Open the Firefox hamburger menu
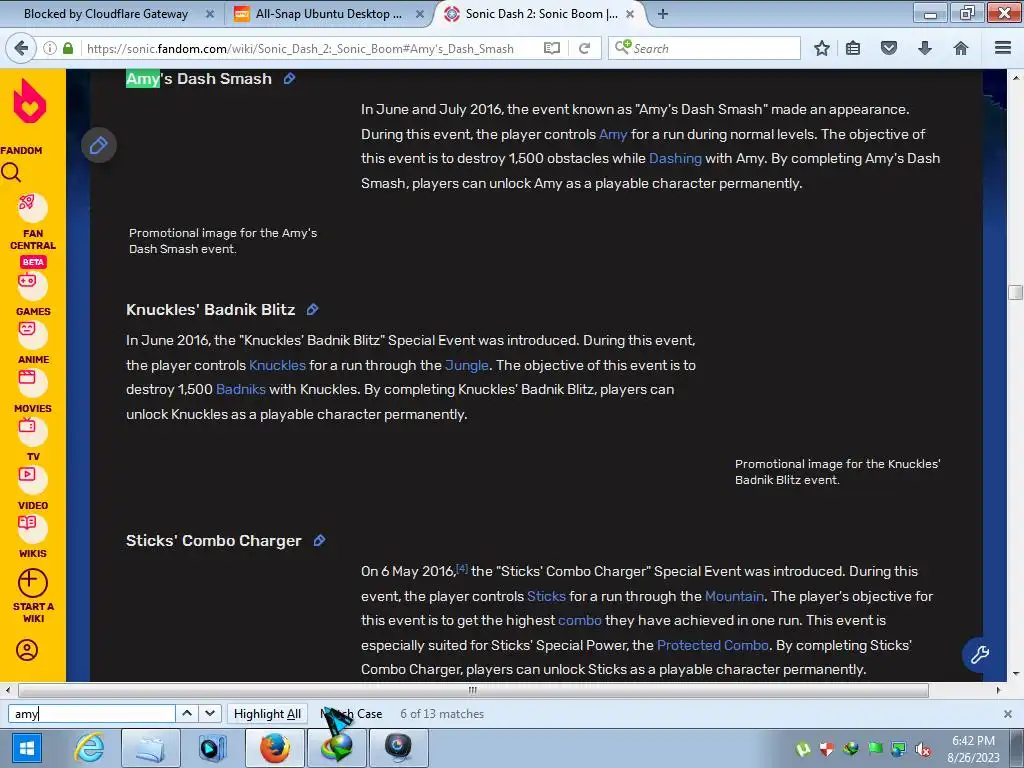1024x768 pixels. (x=1003, y=48)
